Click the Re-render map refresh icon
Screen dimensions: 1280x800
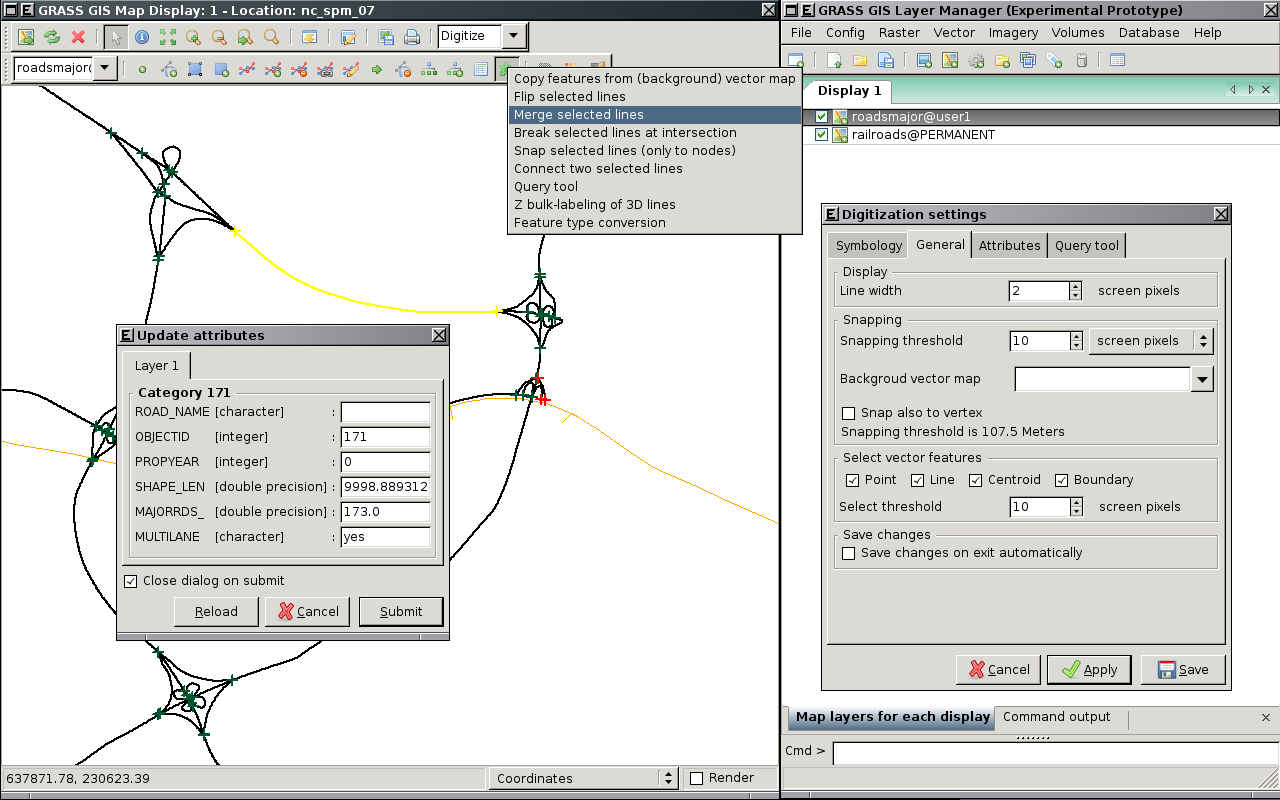52,37
